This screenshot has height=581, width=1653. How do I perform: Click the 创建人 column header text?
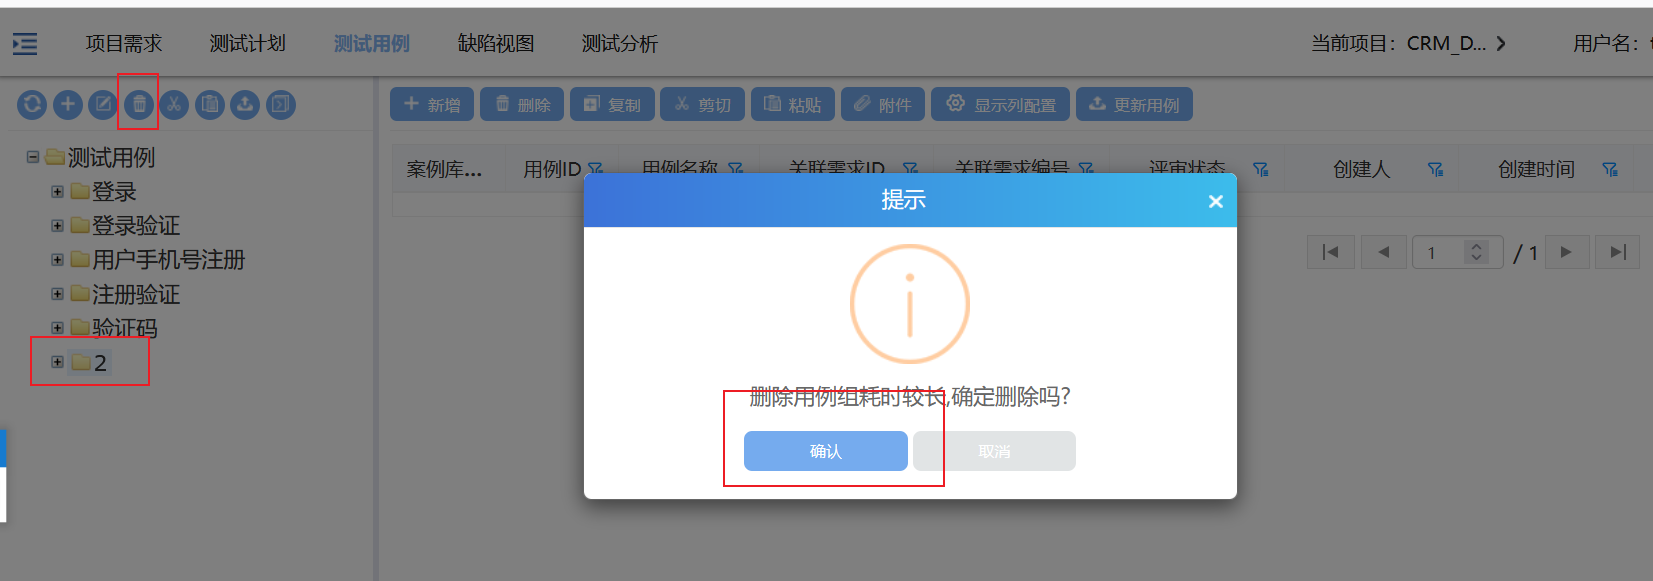click(x=1362, y=169)
